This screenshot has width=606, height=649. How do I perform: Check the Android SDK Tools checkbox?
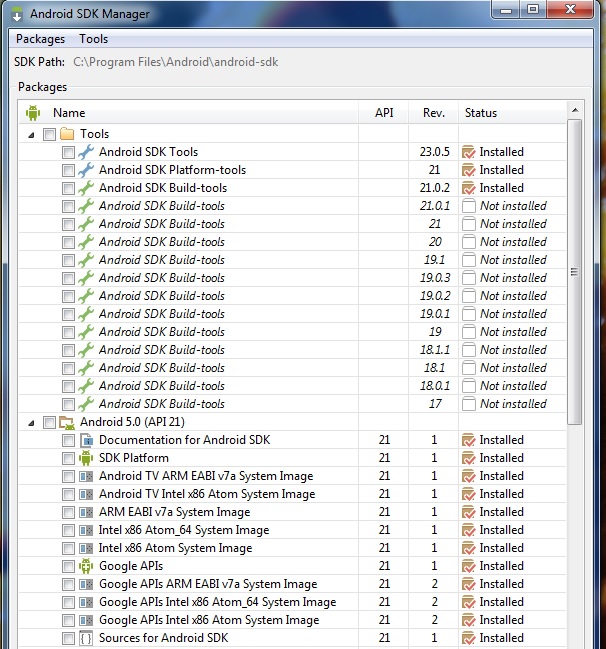click(x=68, y=152)
